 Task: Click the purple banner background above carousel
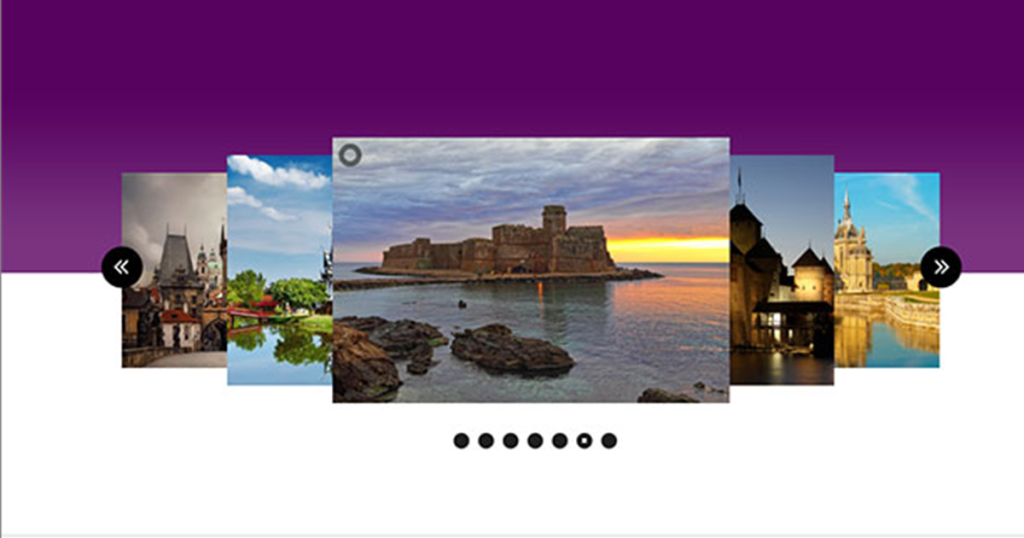coord(512,65)
